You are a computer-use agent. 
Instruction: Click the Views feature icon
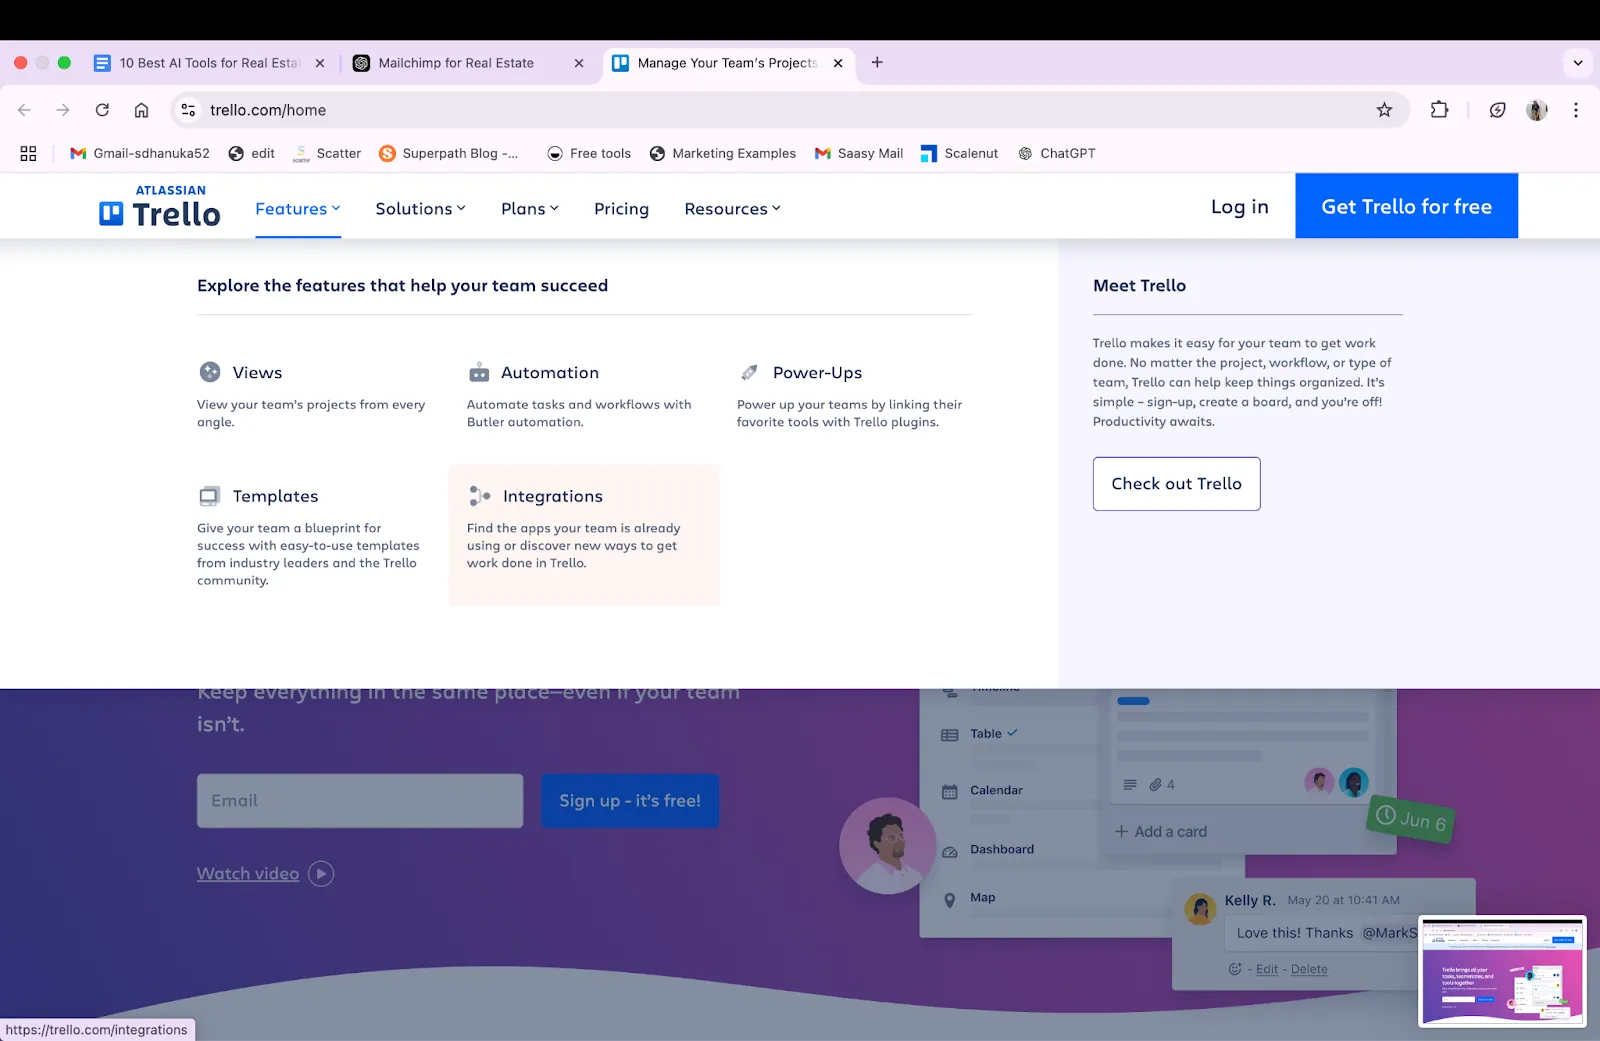point(209,371)
